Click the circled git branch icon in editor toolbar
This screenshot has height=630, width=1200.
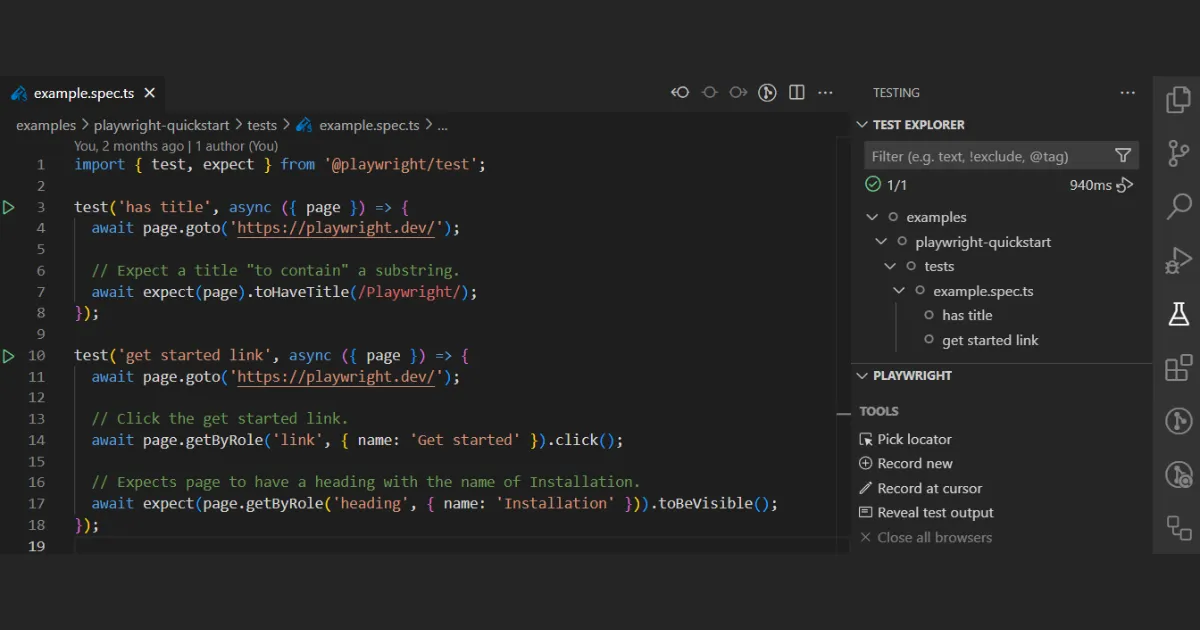[x=767, y=92]
